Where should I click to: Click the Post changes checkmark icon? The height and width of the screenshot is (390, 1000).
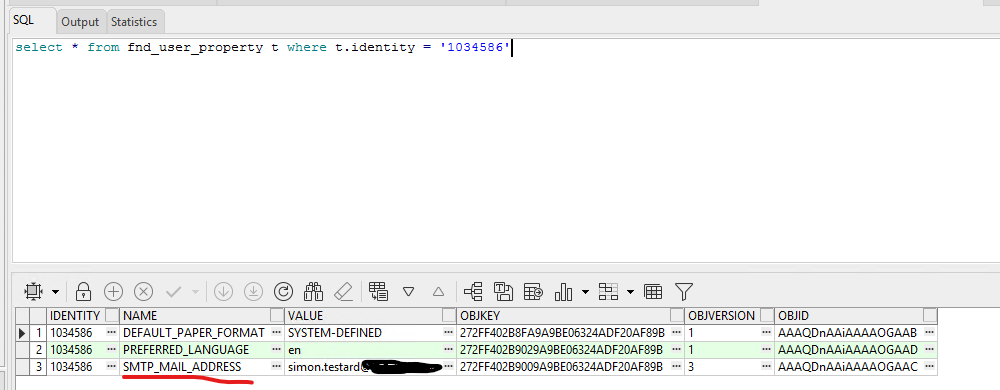tap(173, 292)
